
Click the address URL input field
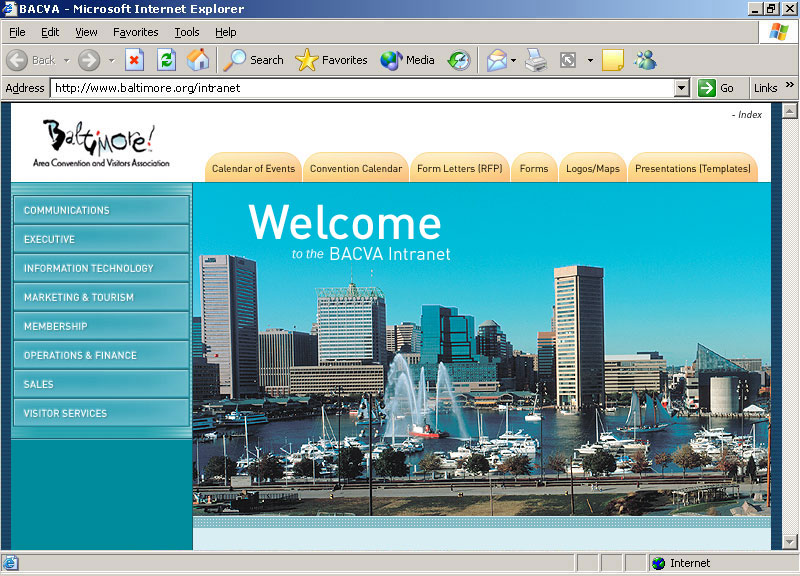[360, 88]
